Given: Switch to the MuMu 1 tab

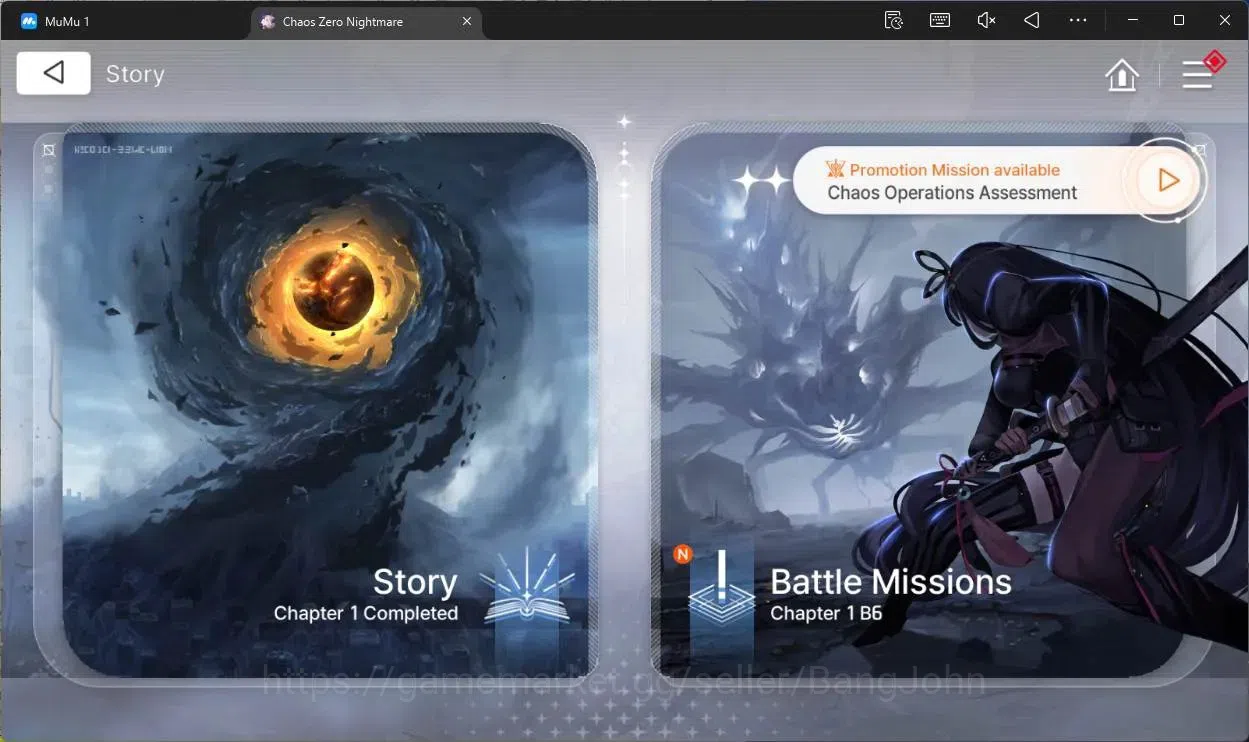Looking at the screenshot, I should pyautogui.click(x=55, y=21).
